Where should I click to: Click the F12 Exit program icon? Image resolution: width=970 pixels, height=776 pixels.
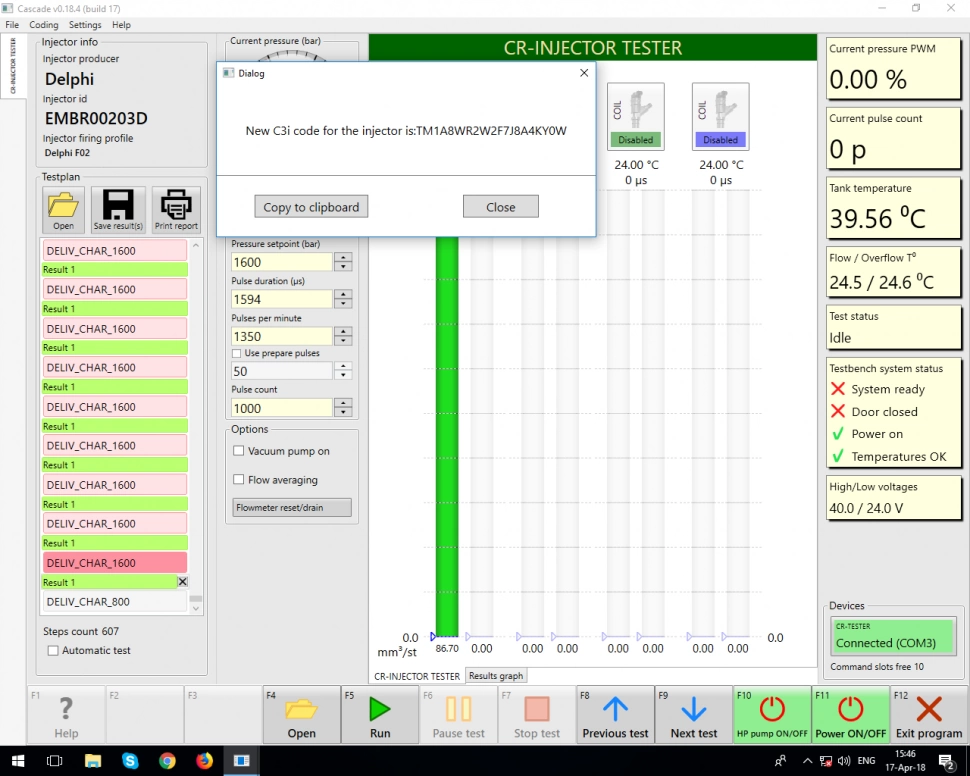pyautogui.click(x=929, y=715)
